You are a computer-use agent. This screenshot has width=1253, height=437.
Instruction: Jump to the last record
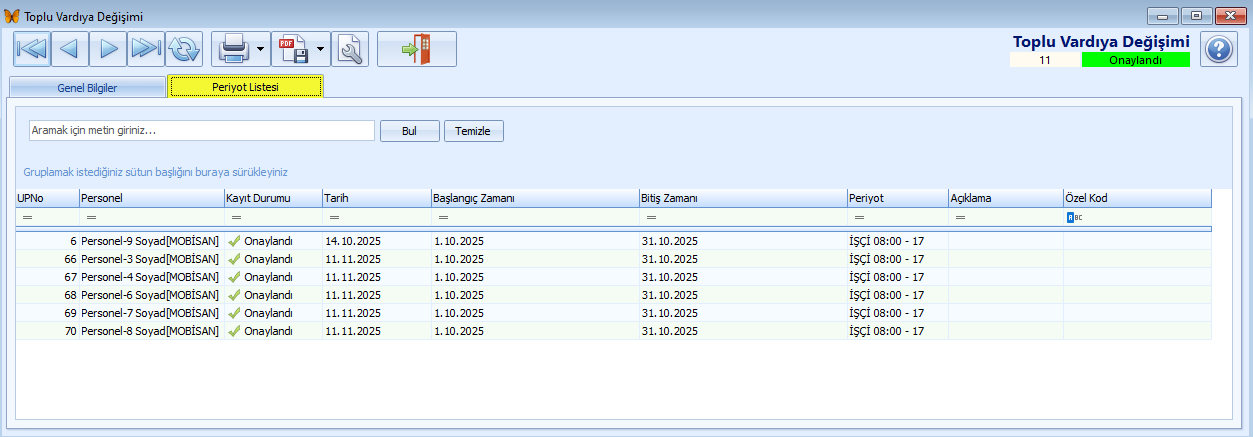(146, 48)
